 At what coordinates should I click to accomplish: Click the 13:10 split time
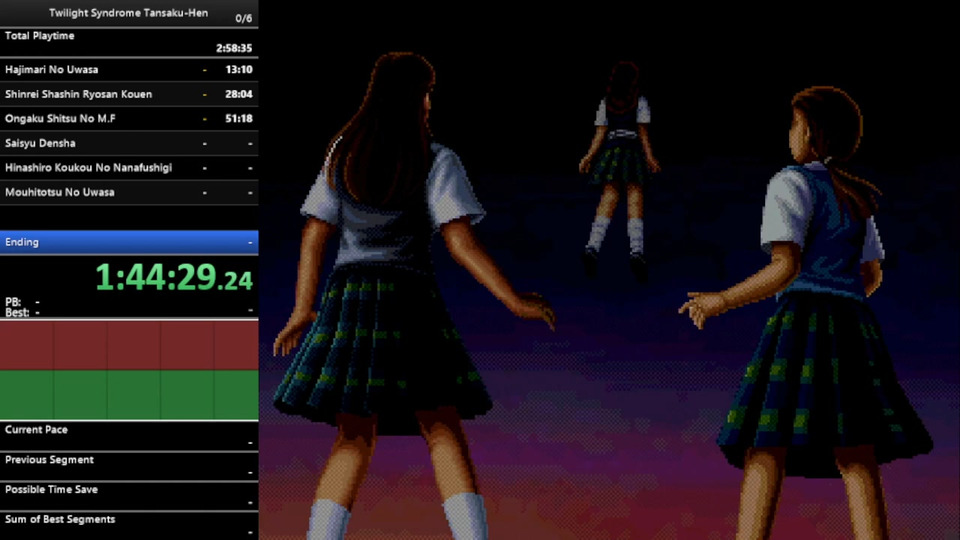click(239, 70)
